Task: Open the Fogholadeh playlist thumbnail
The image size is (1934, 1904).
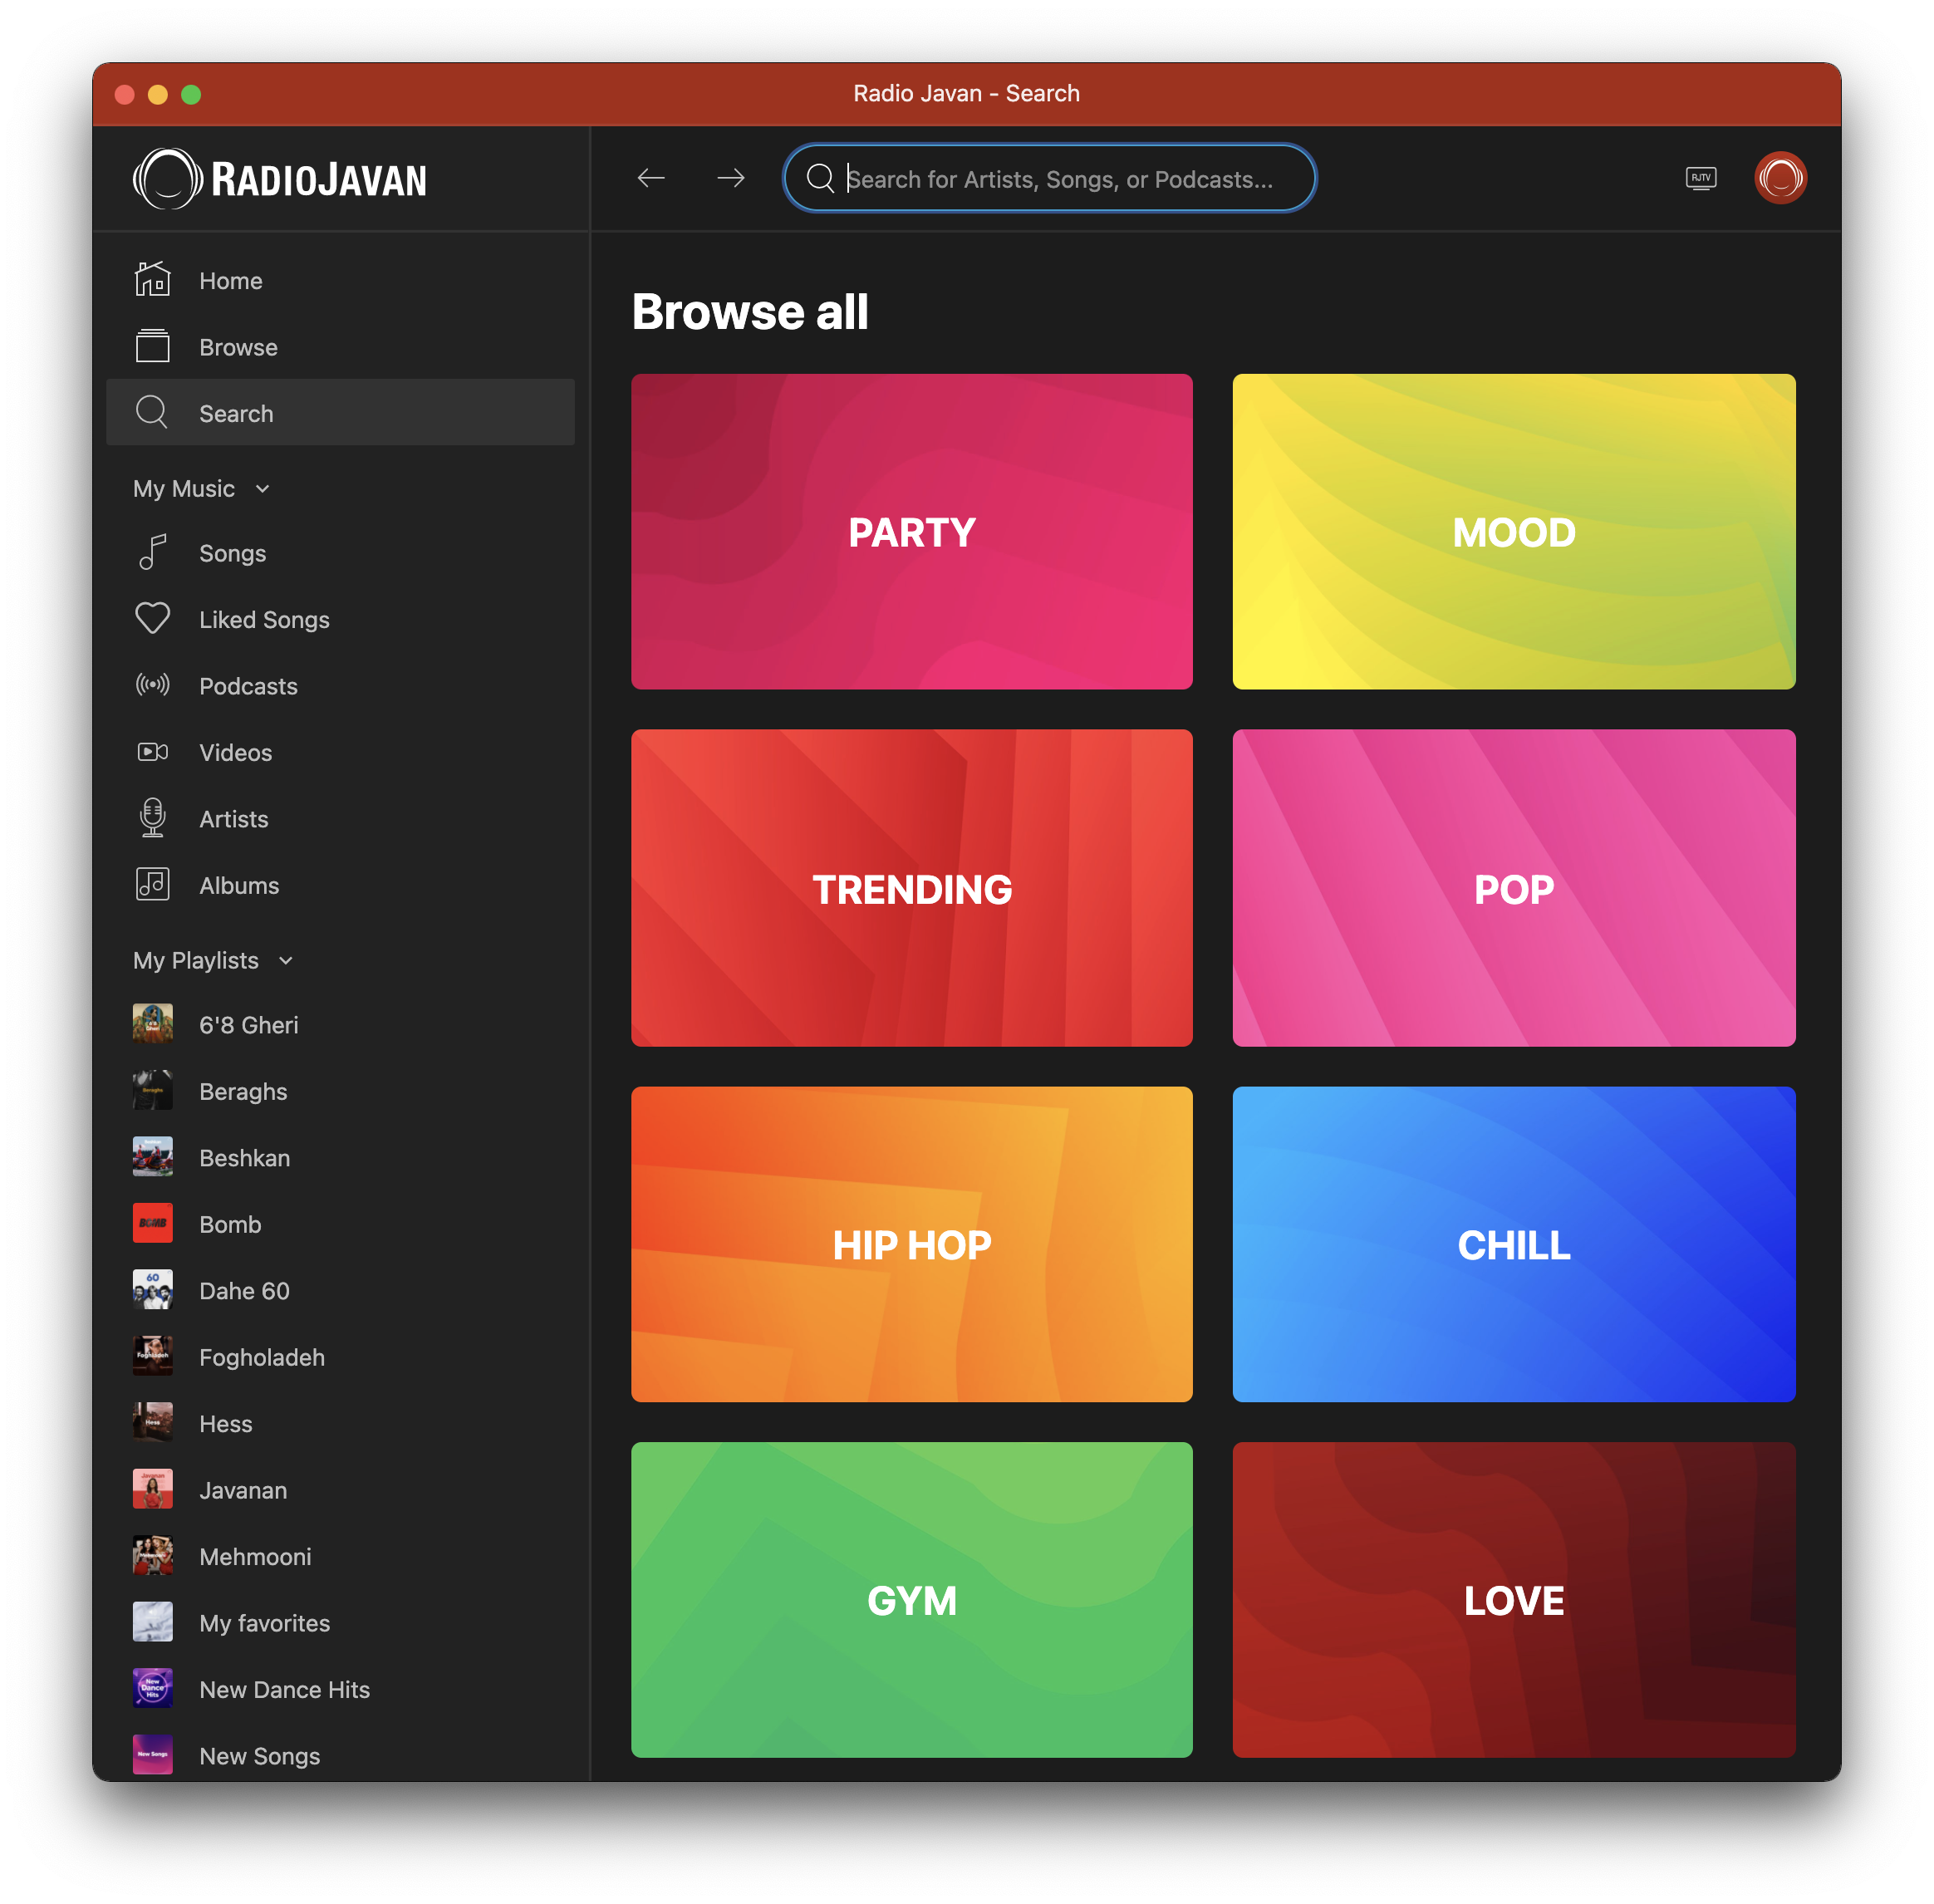Action: tap(152, 1356)
